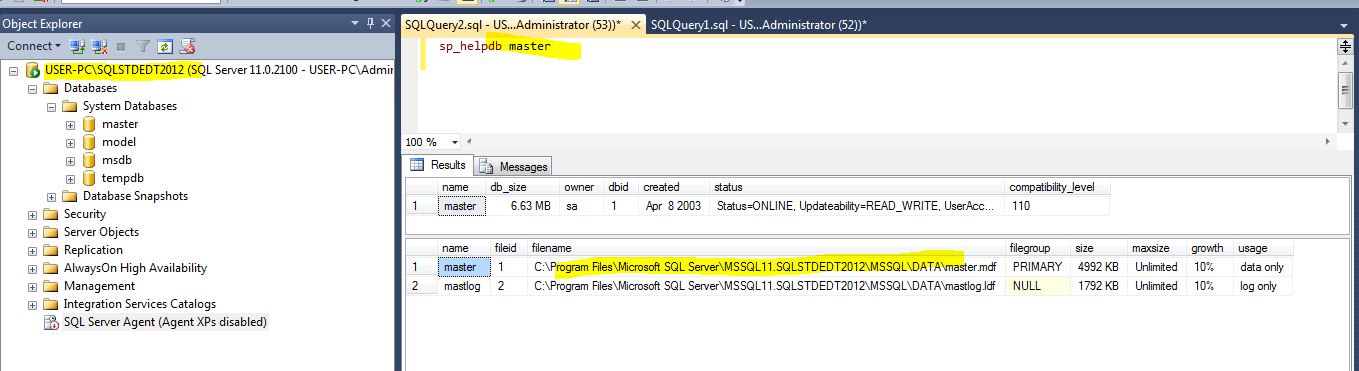Click the Management folder icon
The image size is (1359, 371).
click(51, 286)
